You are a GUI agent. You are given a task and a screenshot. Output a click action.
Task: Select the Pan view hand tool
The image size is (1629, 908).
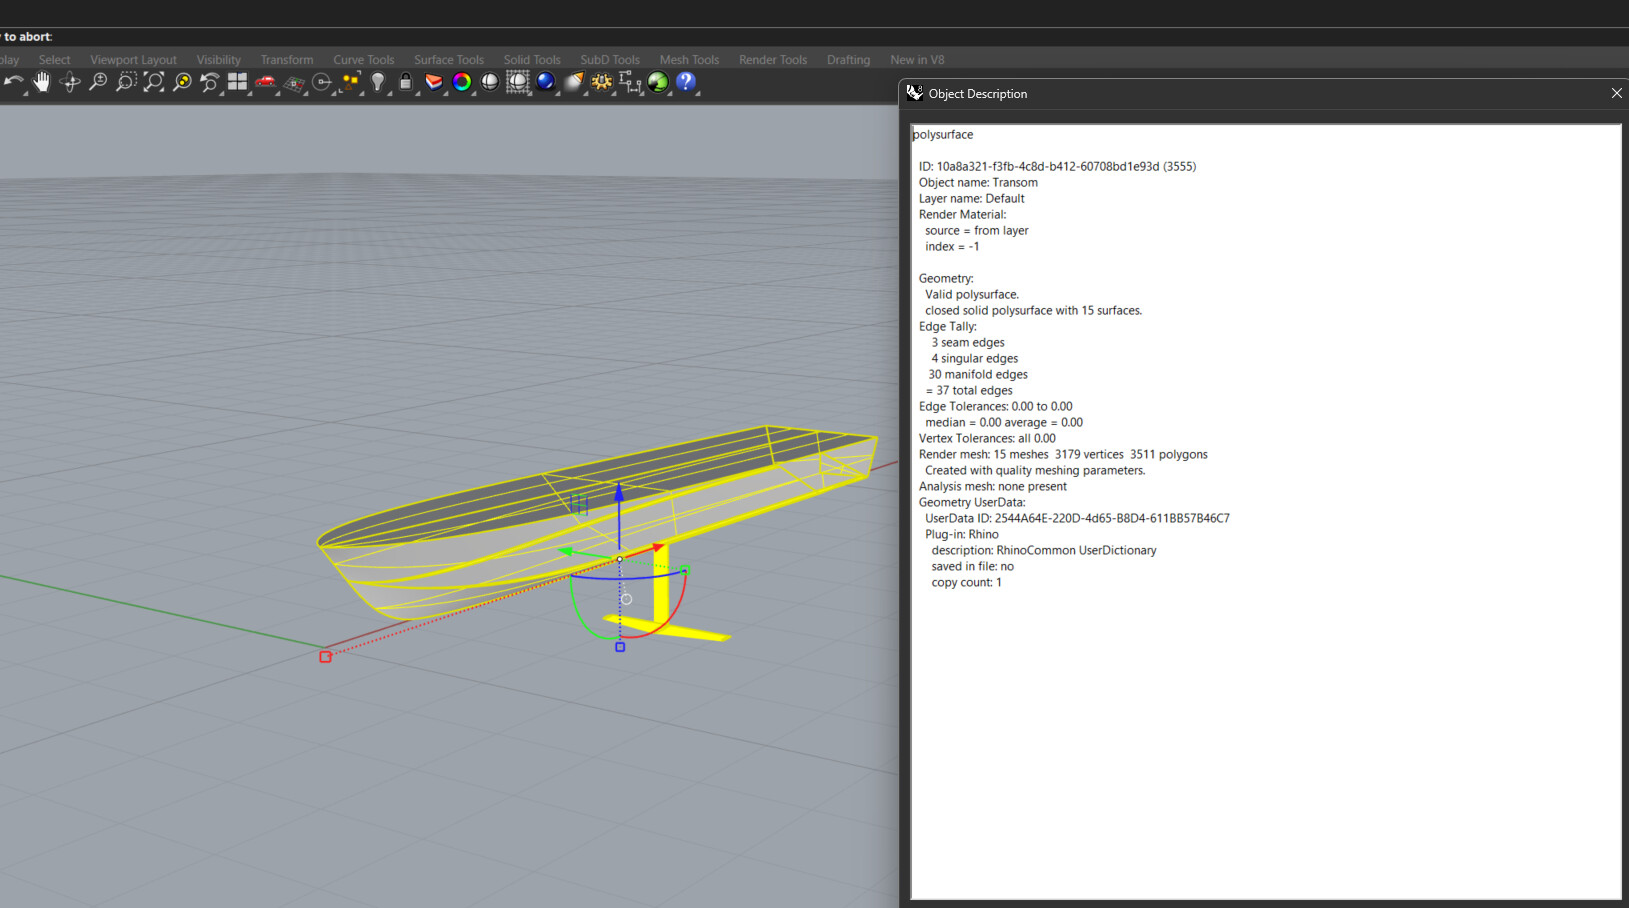click(x=42, y=83)
